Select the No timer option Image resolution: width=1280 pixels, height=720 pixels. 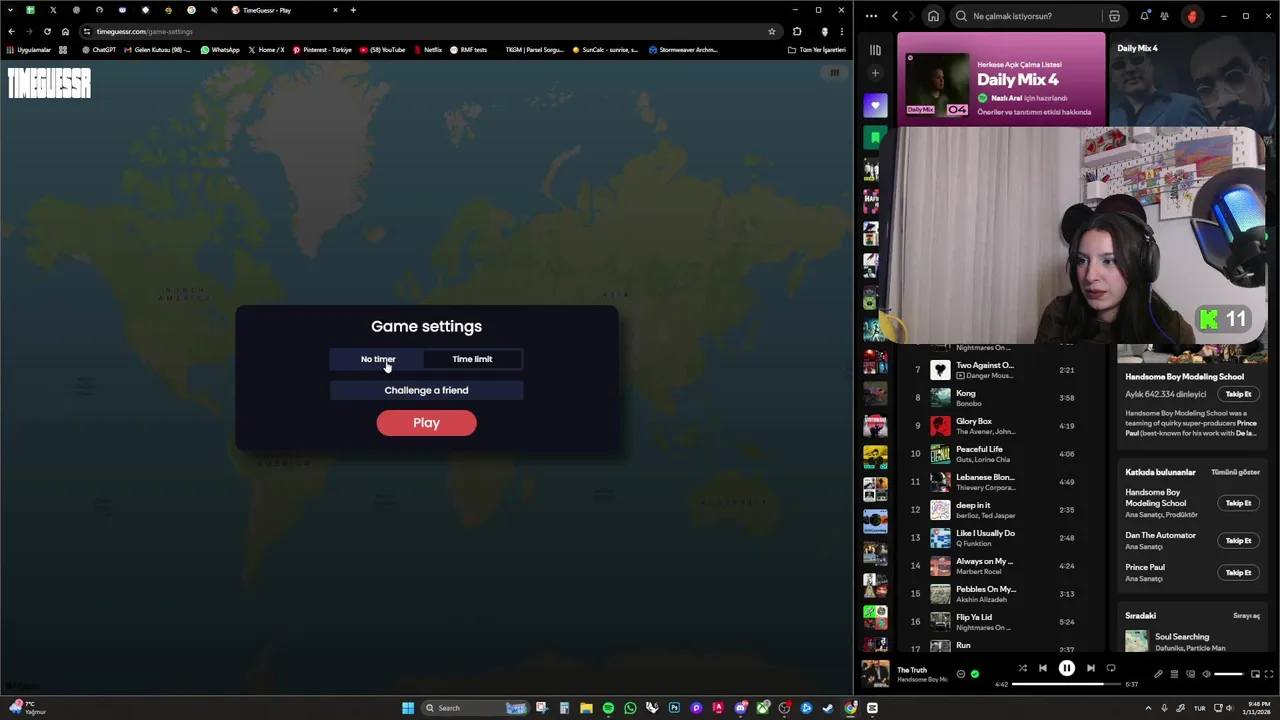point(378,359)
